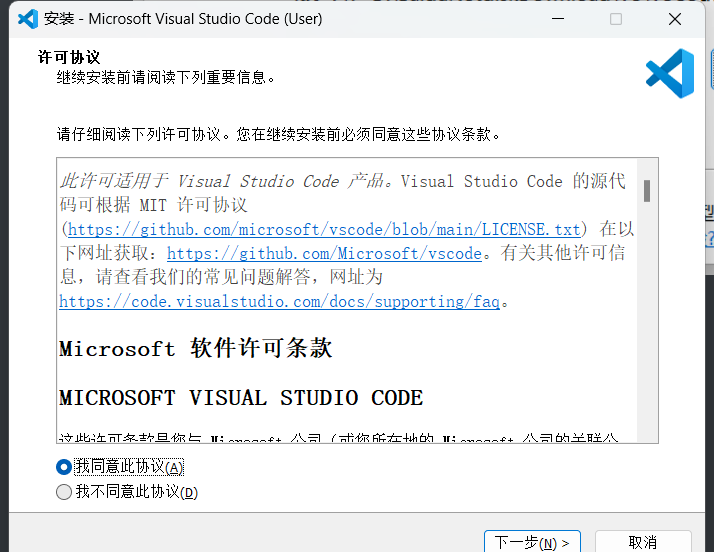Image resolution: width=714 pixels, height=552 pixels.
Task: Click the heading Microsoft 软件许可条款
Action: pos(196,348)
